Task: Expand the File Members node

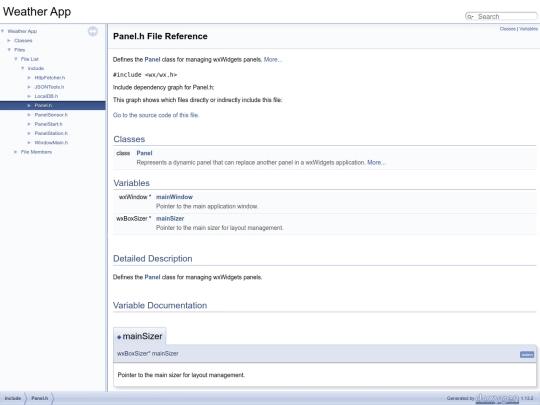Action: point(16,152)
